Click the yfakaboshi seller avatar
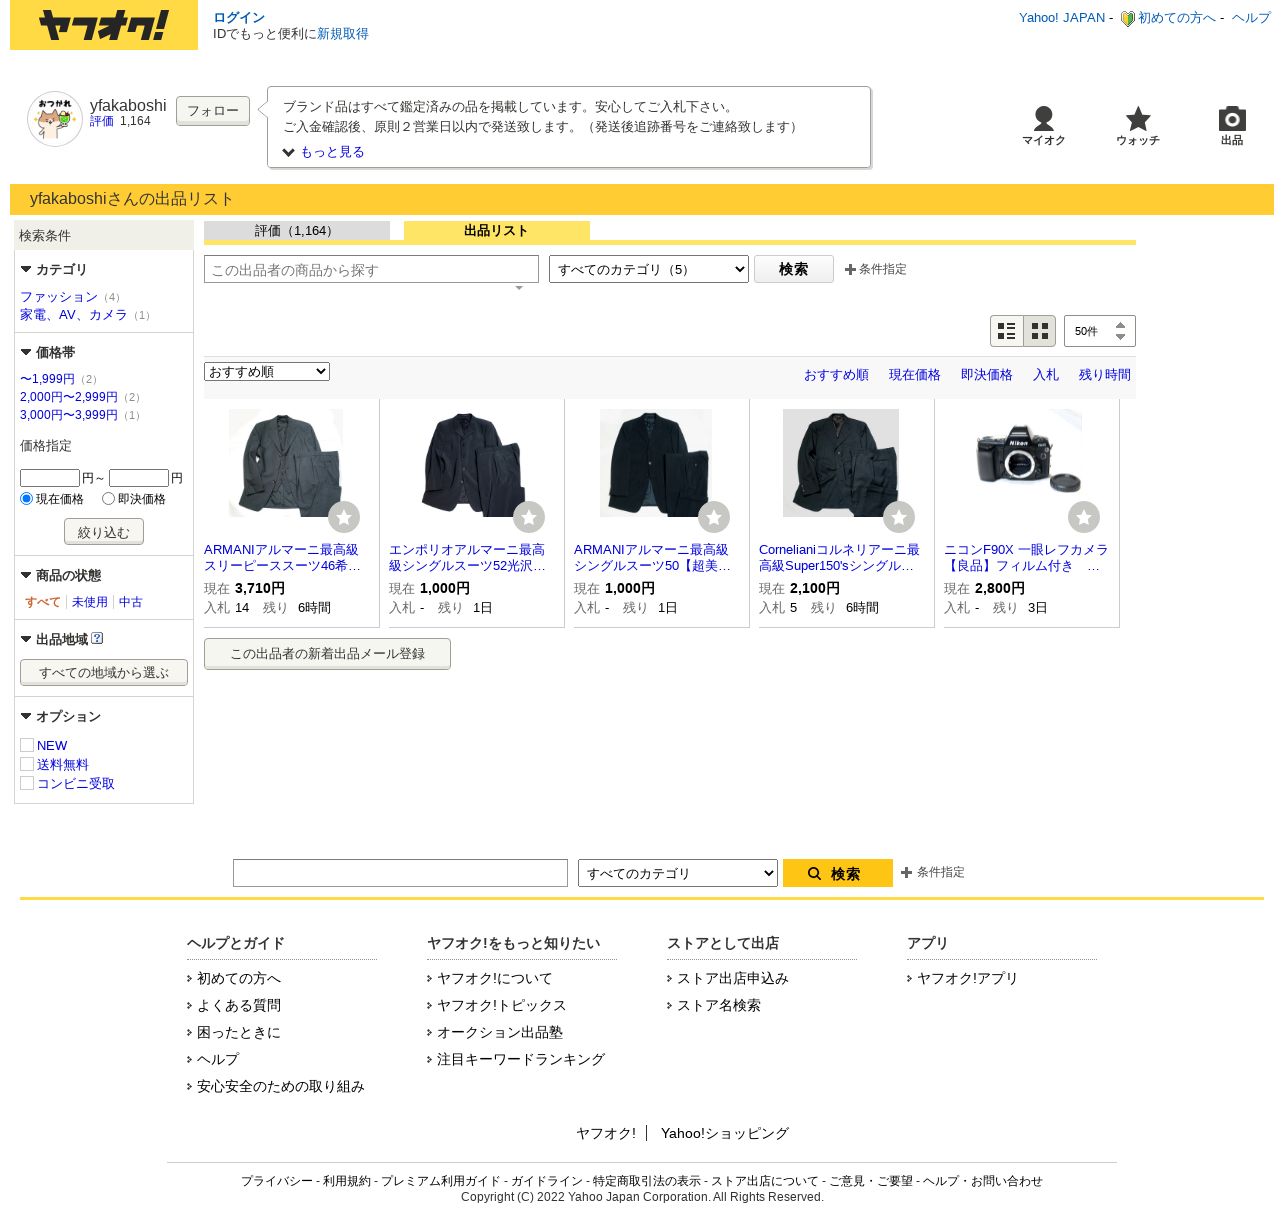 tap(55, 119)
